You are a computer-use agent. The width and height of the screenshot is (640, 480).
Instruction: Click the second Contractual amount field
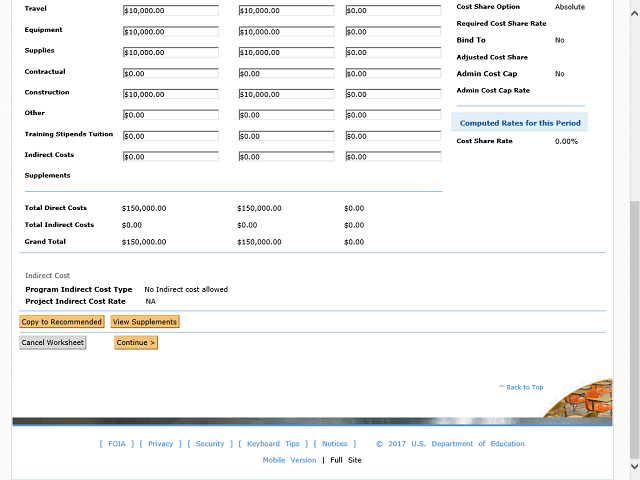click(286, 73)
